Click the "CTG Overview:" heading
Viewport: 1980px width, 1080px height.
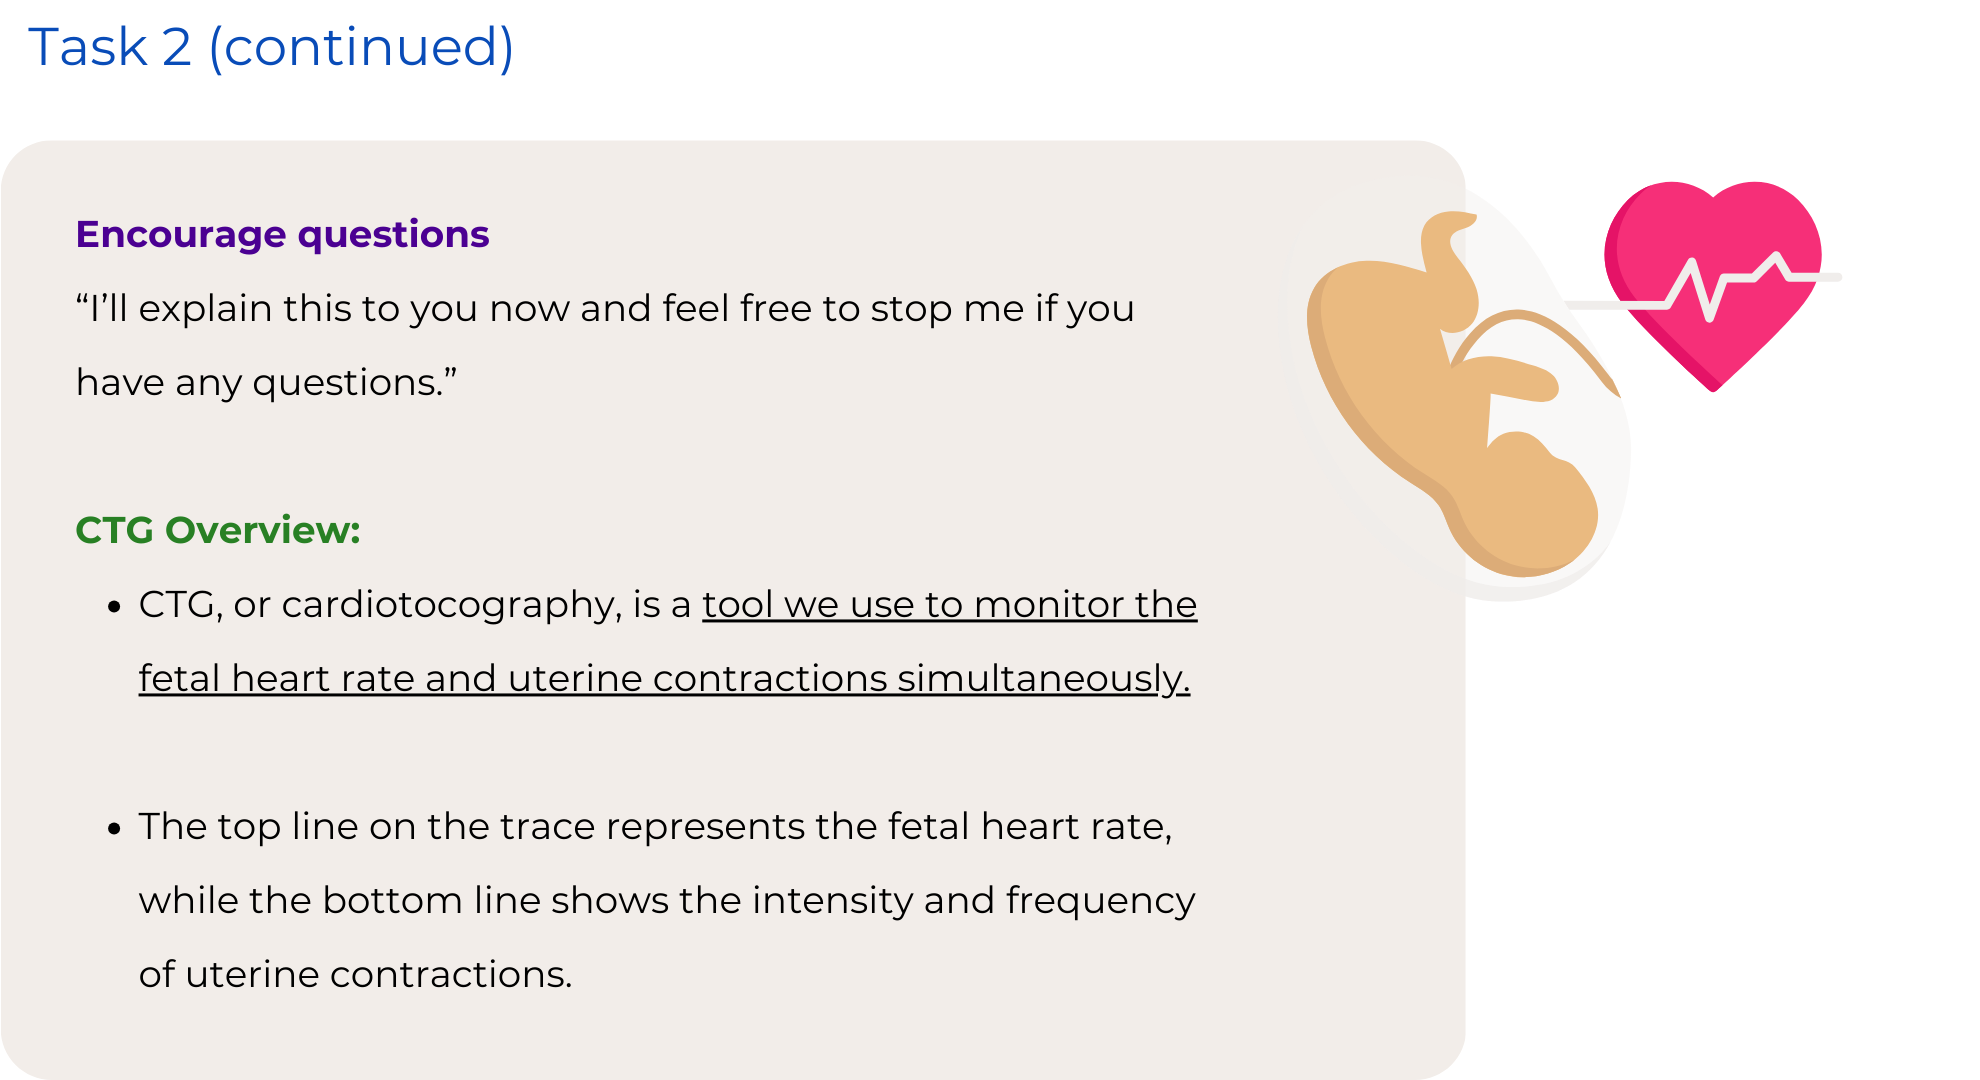(218, 530)
